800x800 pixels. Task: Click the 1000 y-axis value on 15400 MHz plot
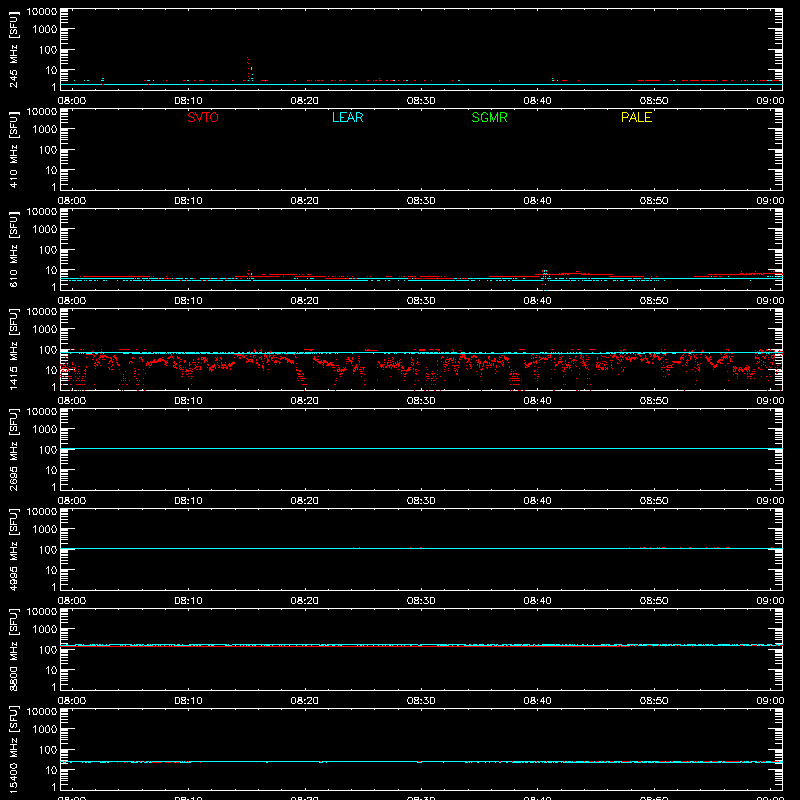pos(45,730)
